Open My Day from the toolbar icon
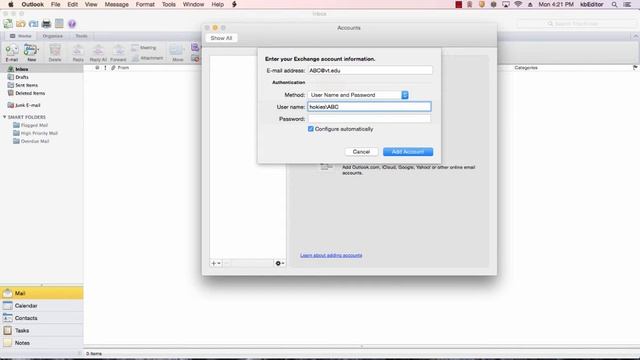This screenshot has height=360, width=640. pyautogui.click(x=59, y=24)
